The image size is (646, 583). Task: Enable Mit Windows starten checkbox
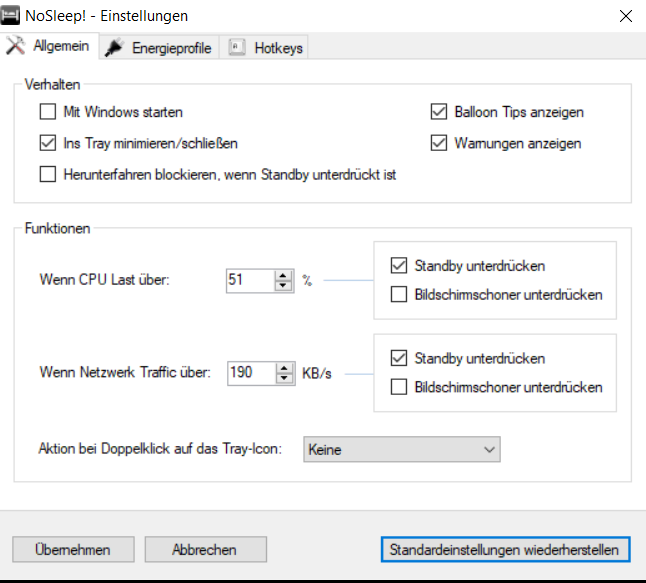pyautogui.click(x=48, y=112)
